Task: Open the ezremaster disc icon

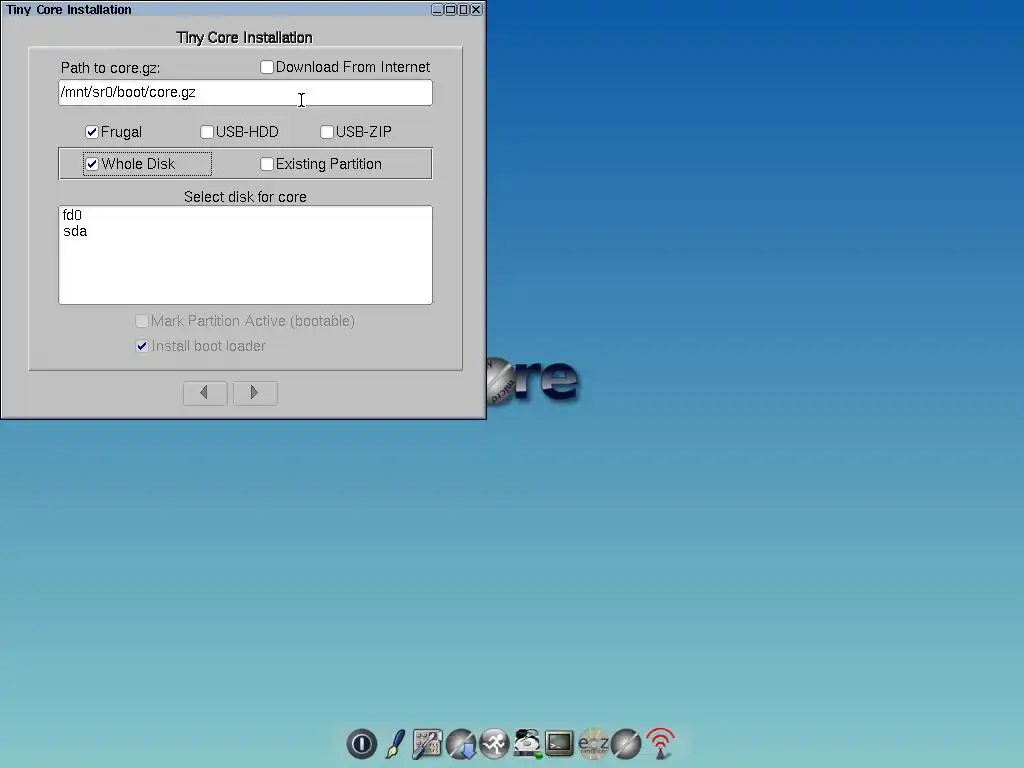Action: coord(593,744)
